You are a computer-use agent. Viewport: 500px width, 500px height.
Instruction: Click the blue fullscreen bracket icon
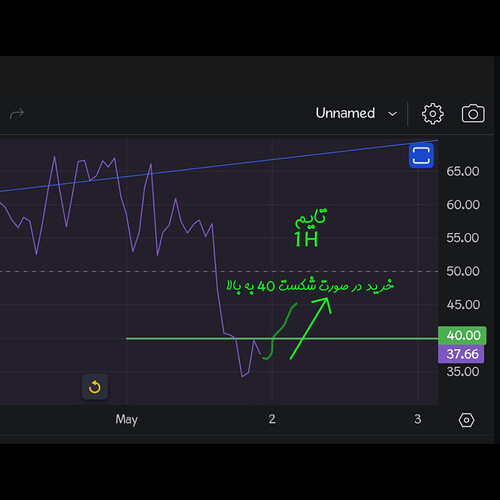click(x=421, y=155)
